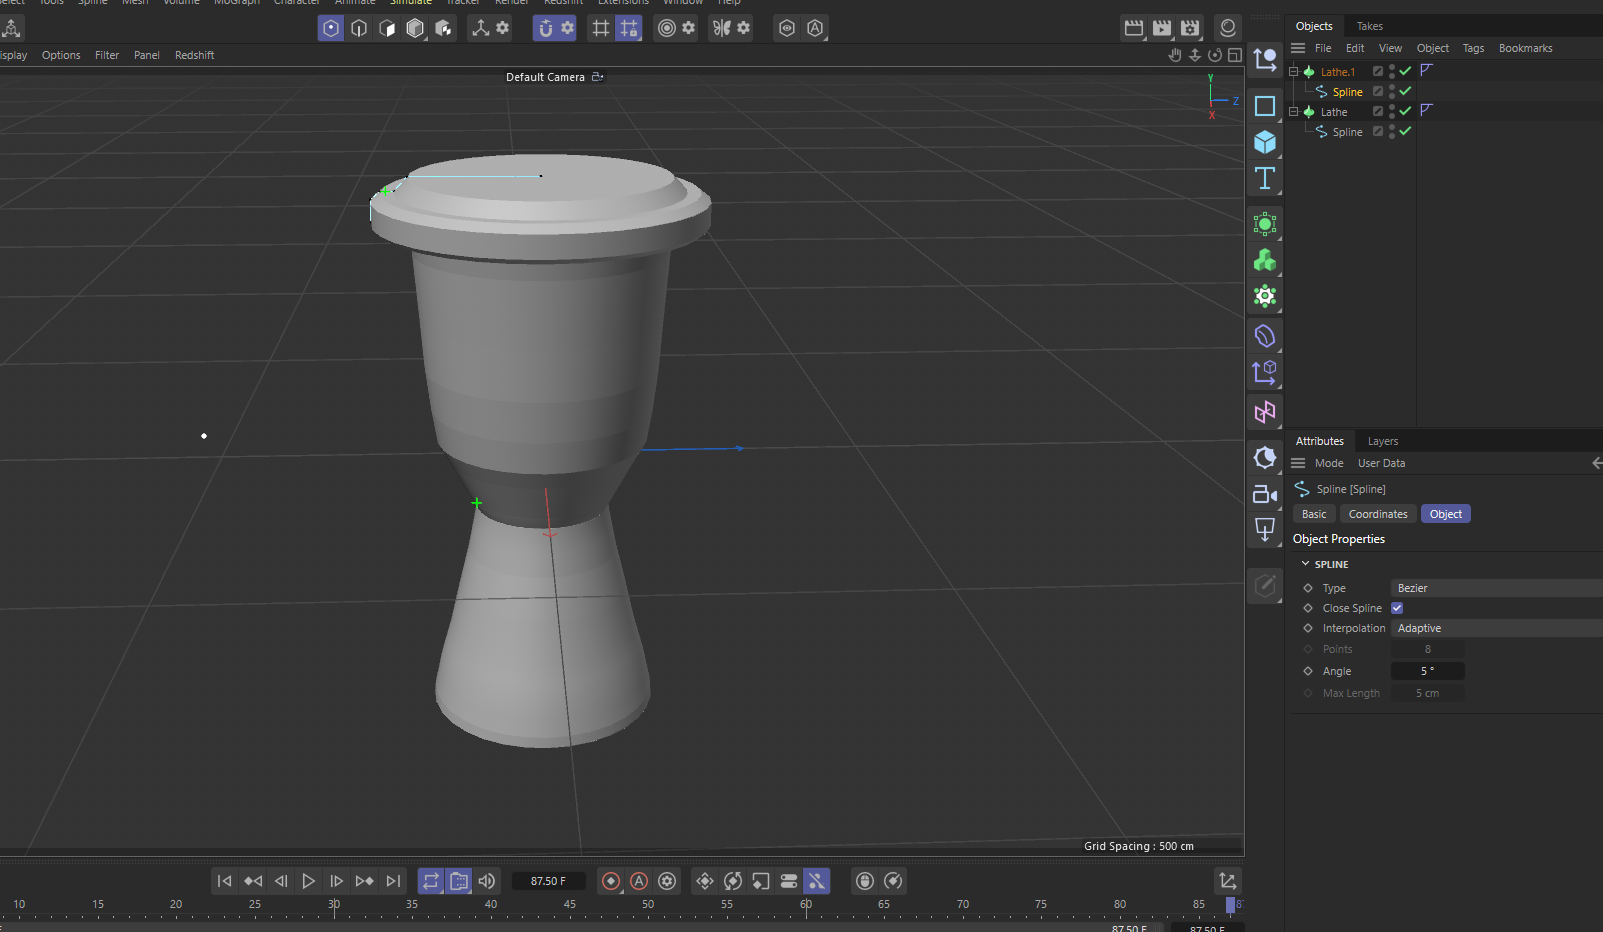Click the Bookmarks menu in Objects panel
Screen dimensions: 1603x932
(x=1525, y=47)
